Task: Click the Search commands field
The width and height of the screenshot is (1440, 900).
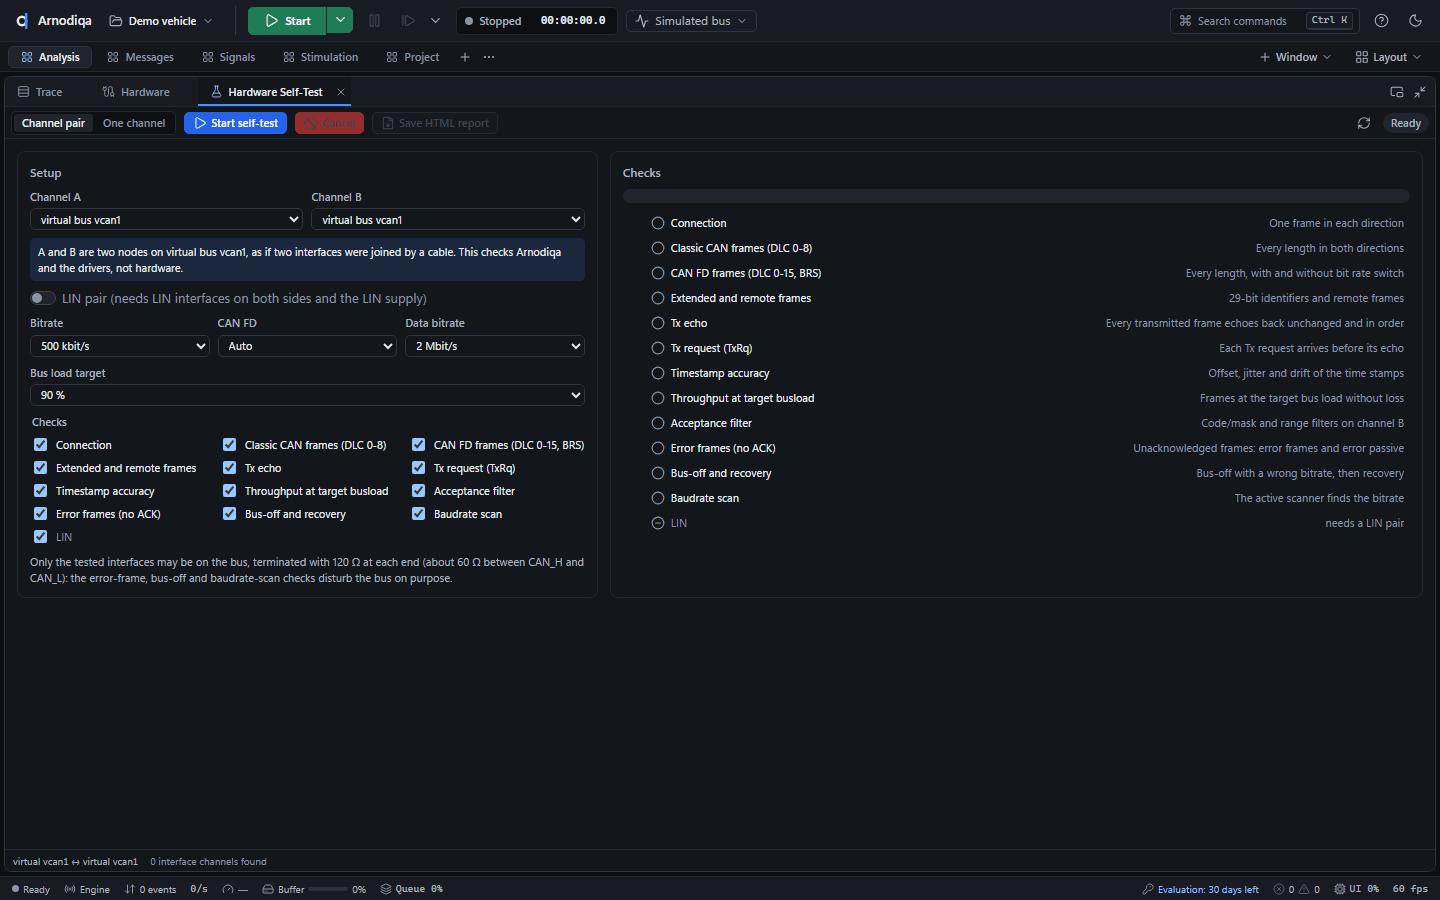Action: [1265, 21]
